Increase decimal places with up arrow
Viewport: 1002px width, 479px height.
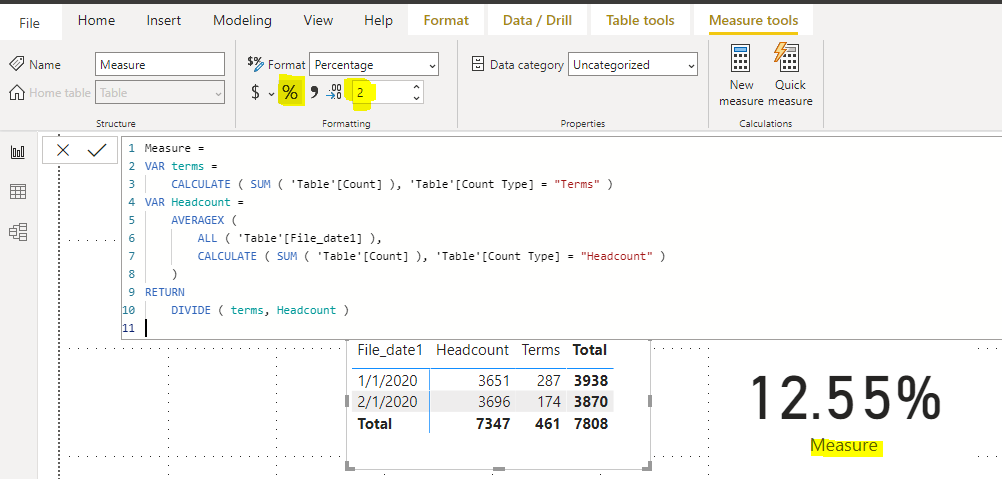(417, 87)
